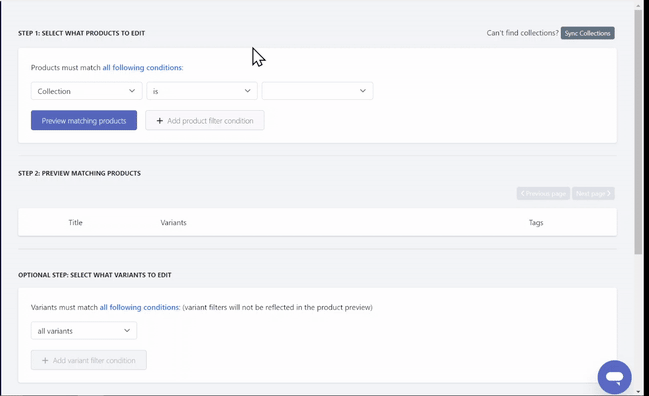This screenshot has height=396, width=649.
Task: Click 'Step 1: Select what products to edit' heading
Action: [x=82, y=33]
